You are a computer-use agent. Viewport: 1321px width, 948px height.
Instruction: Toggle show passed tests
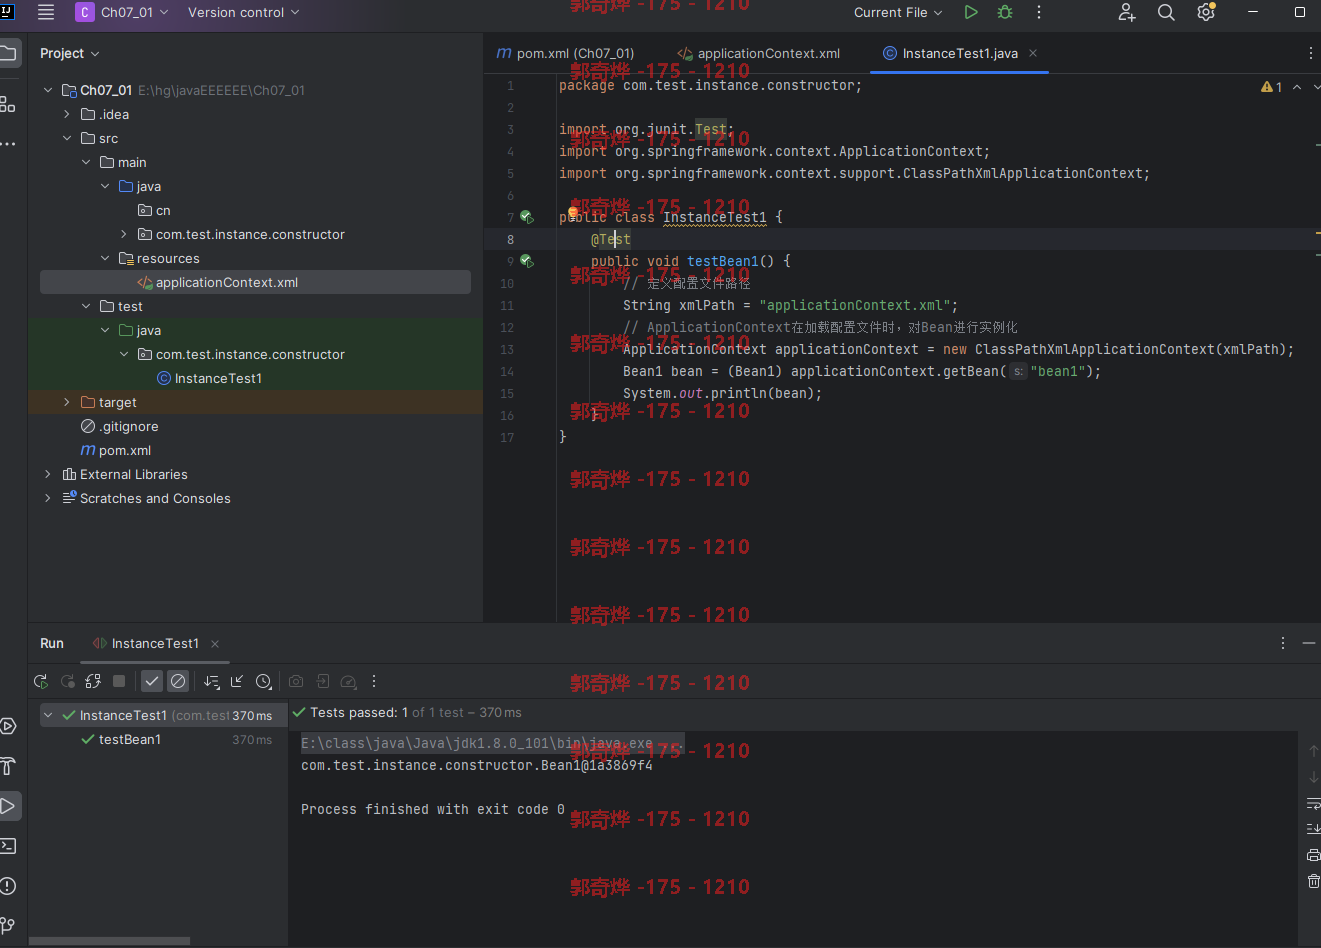pyautogui.click(x=152, y=681)
